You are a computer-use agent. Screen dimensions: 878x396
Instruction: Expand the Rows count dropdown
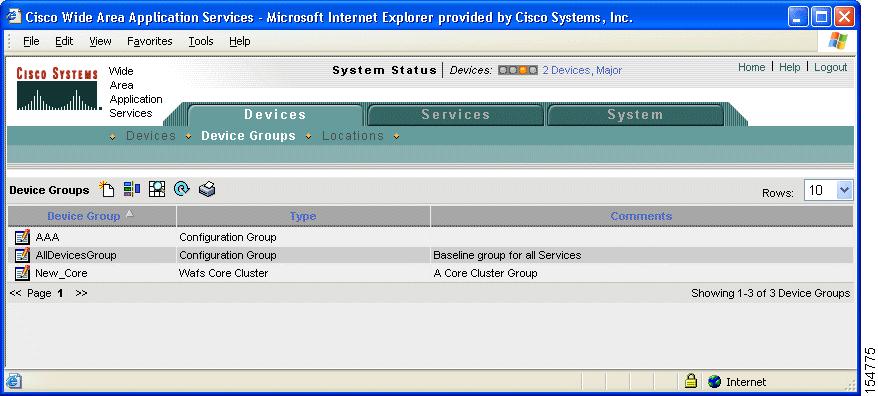[844, 190]
